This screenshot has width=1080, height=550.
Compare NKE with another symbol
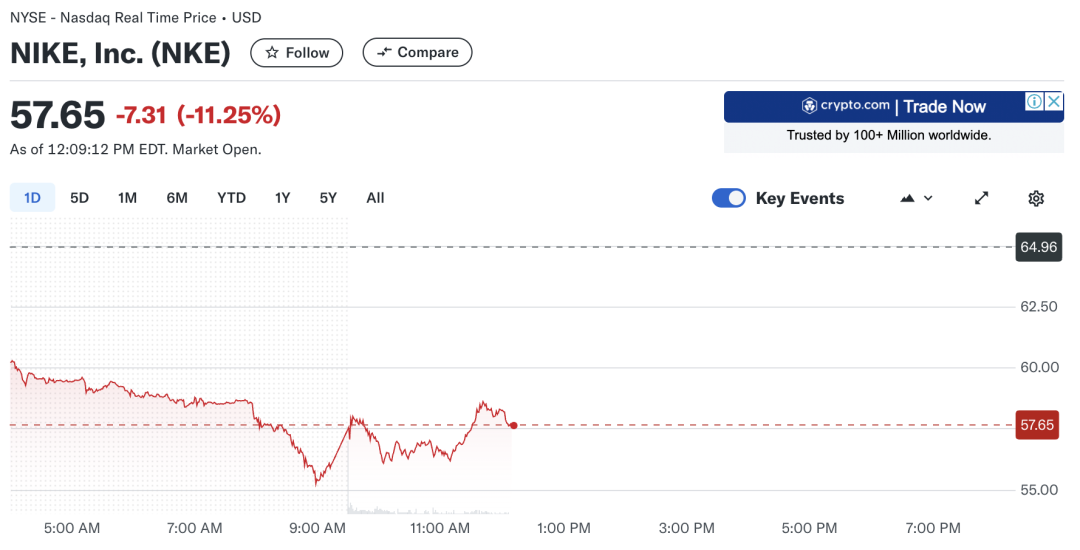[x=417, y=52]
